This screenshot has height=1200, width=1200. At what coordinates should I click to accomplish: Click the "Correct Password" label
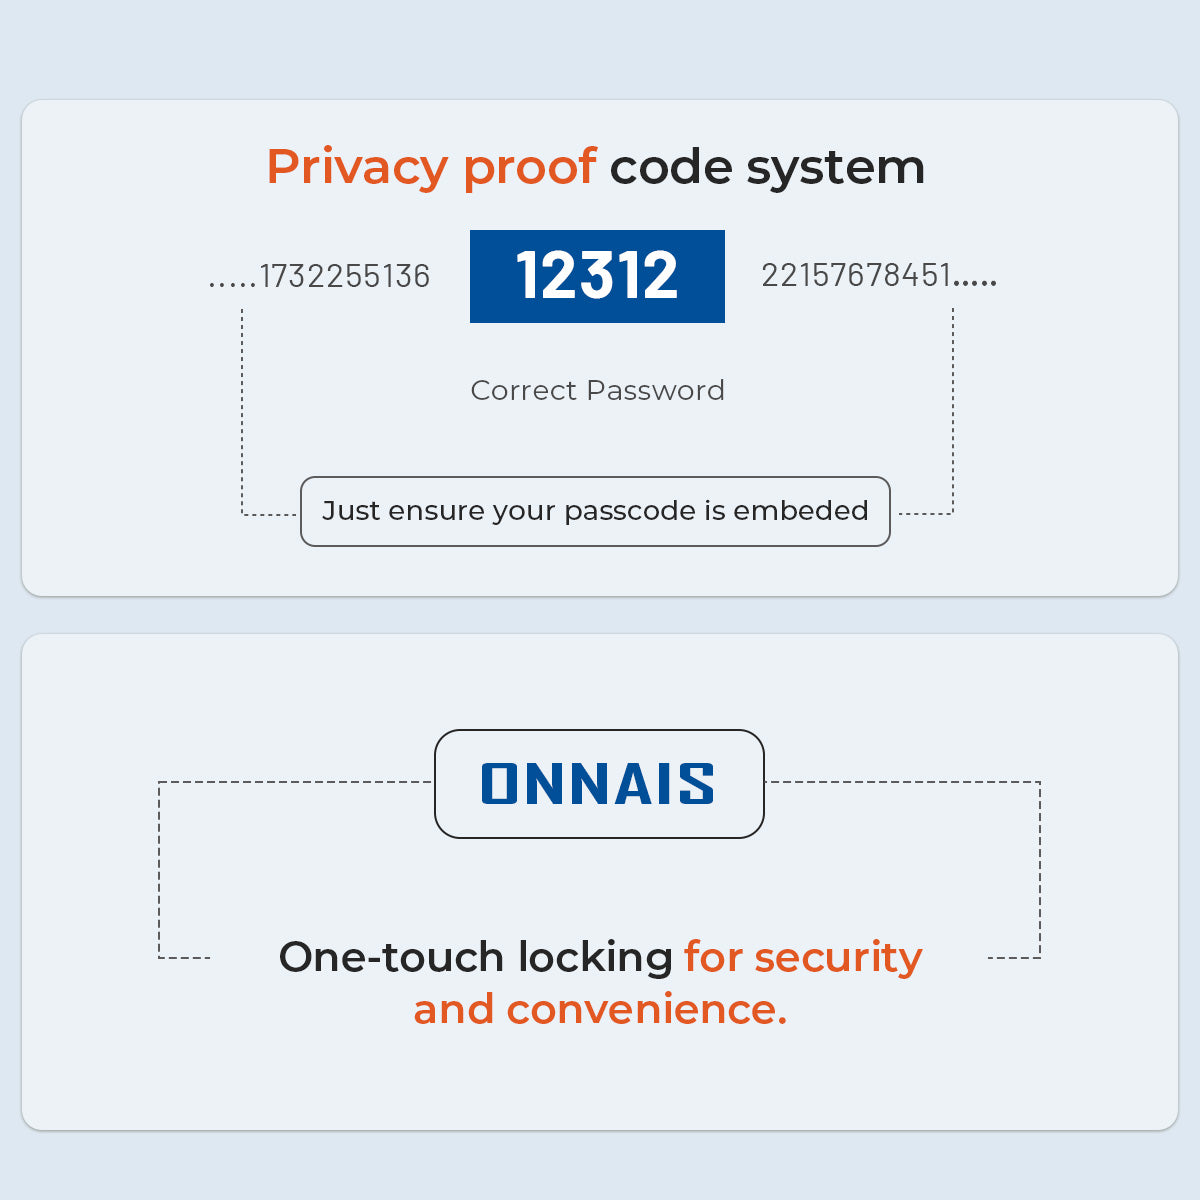(x=597, y=390)
